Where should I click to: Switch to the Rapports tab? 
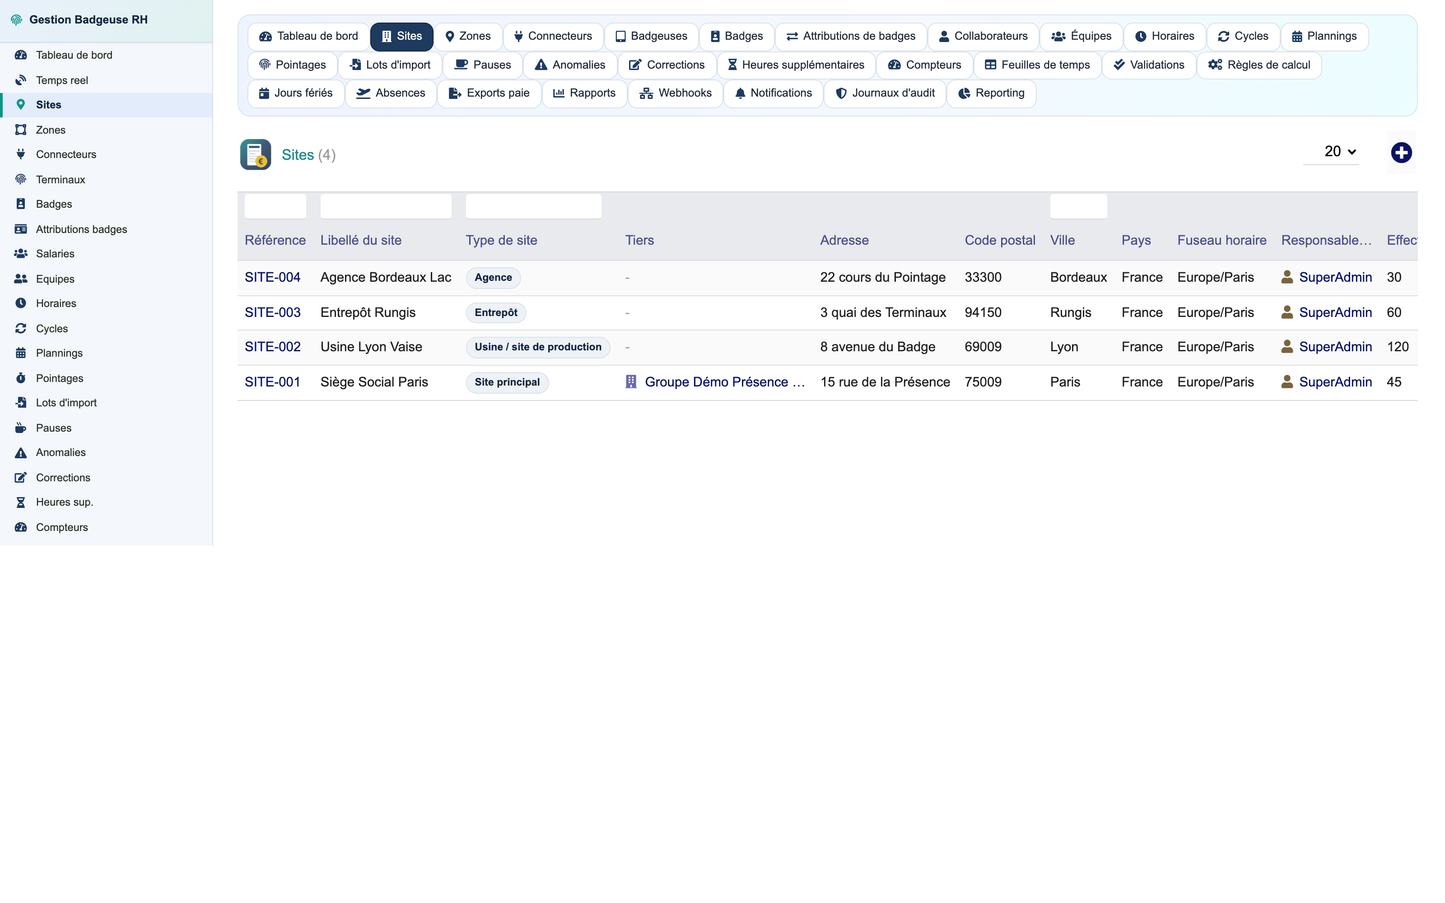point(584,93)
